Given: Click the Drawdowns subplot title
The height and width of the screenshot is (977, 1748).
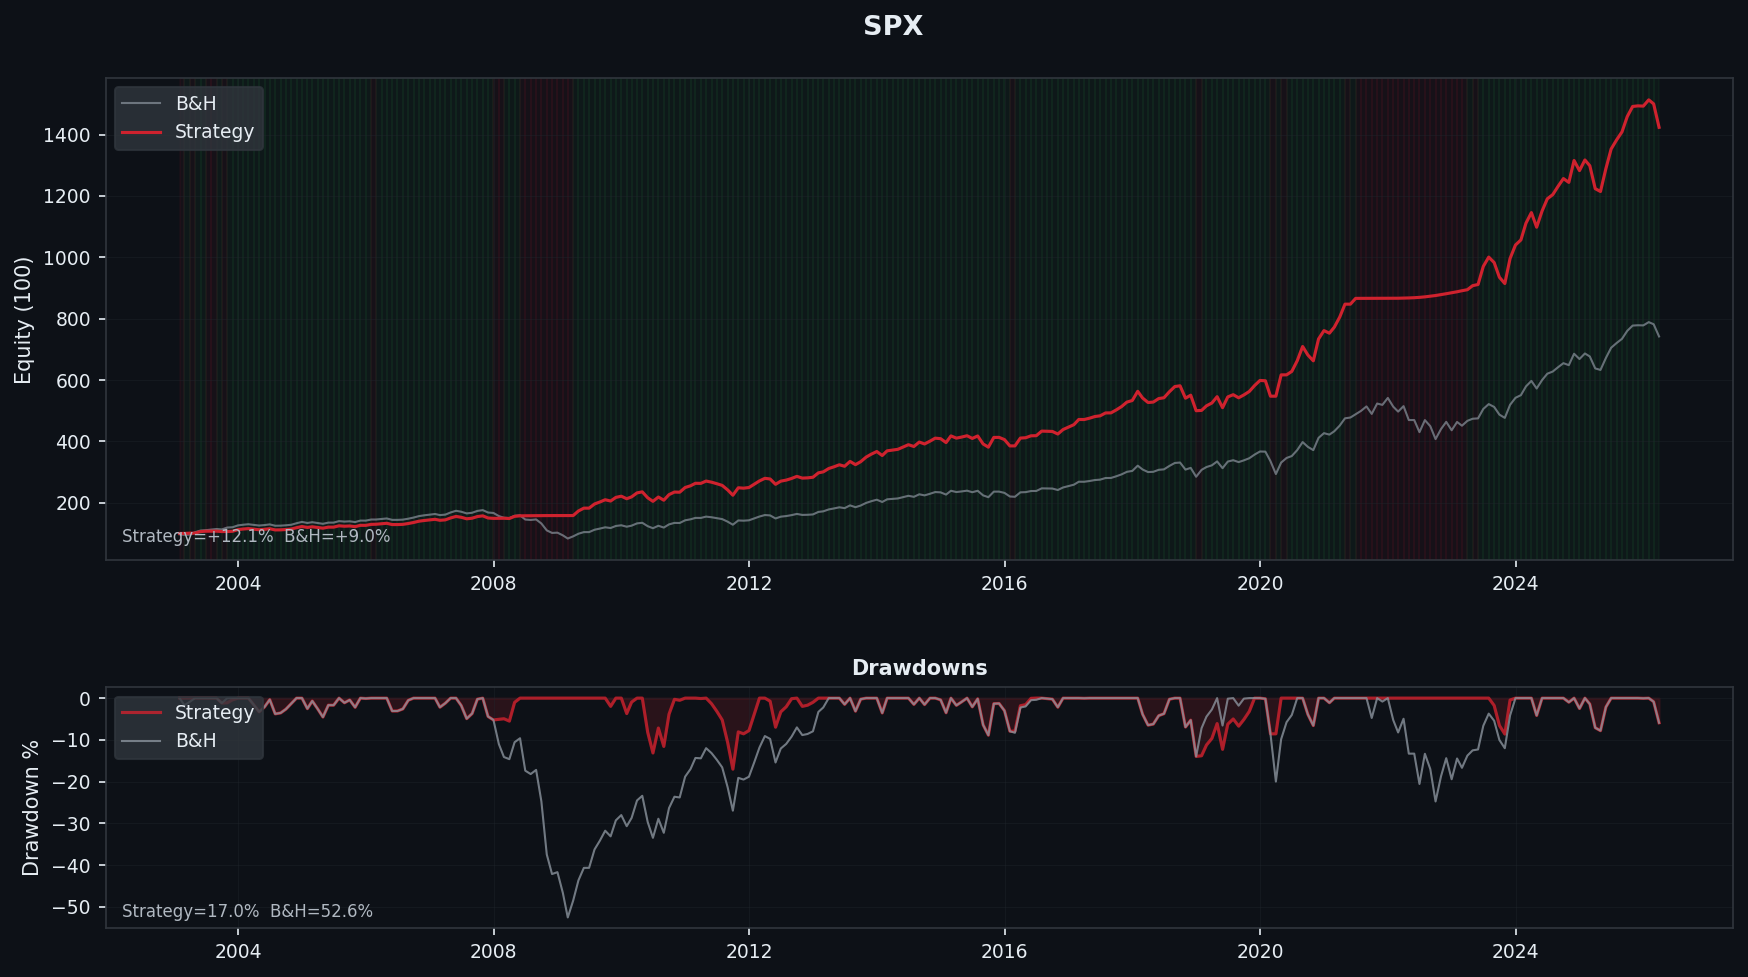Looking at the screenshot, I should click(919, 668).
